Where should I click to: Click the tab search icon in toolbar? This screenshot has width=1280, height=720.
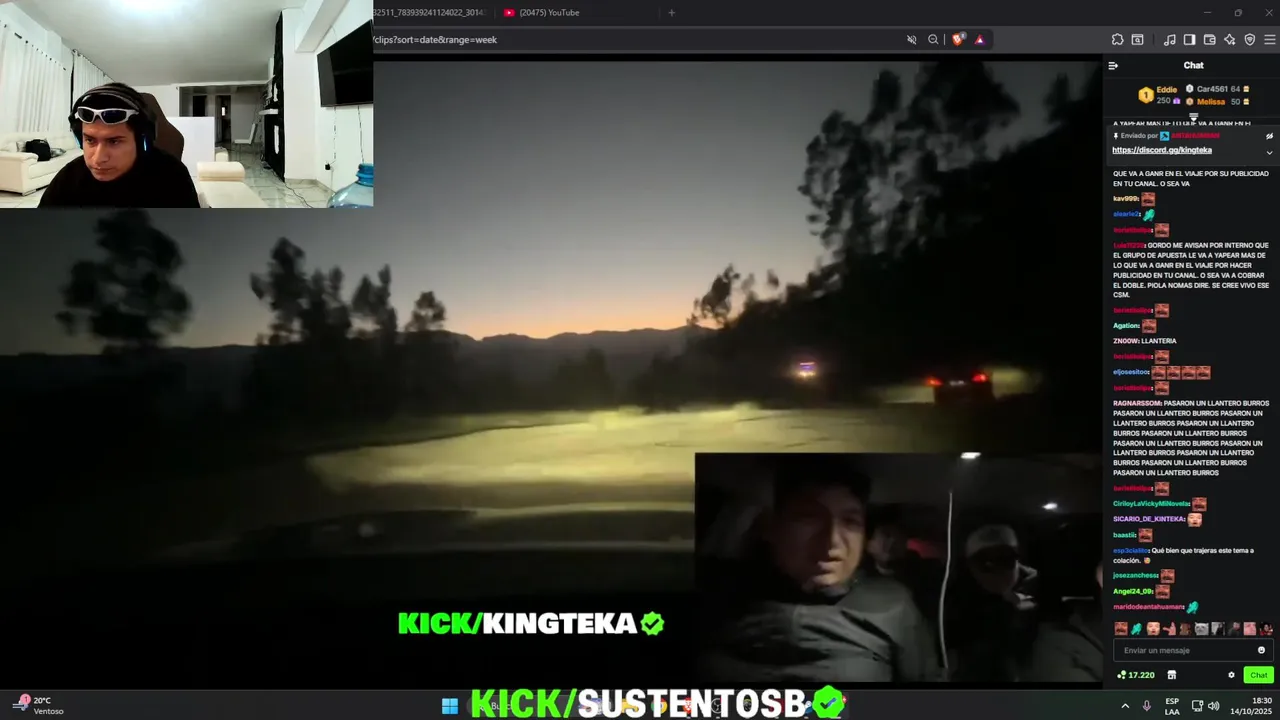[1137, 40]
